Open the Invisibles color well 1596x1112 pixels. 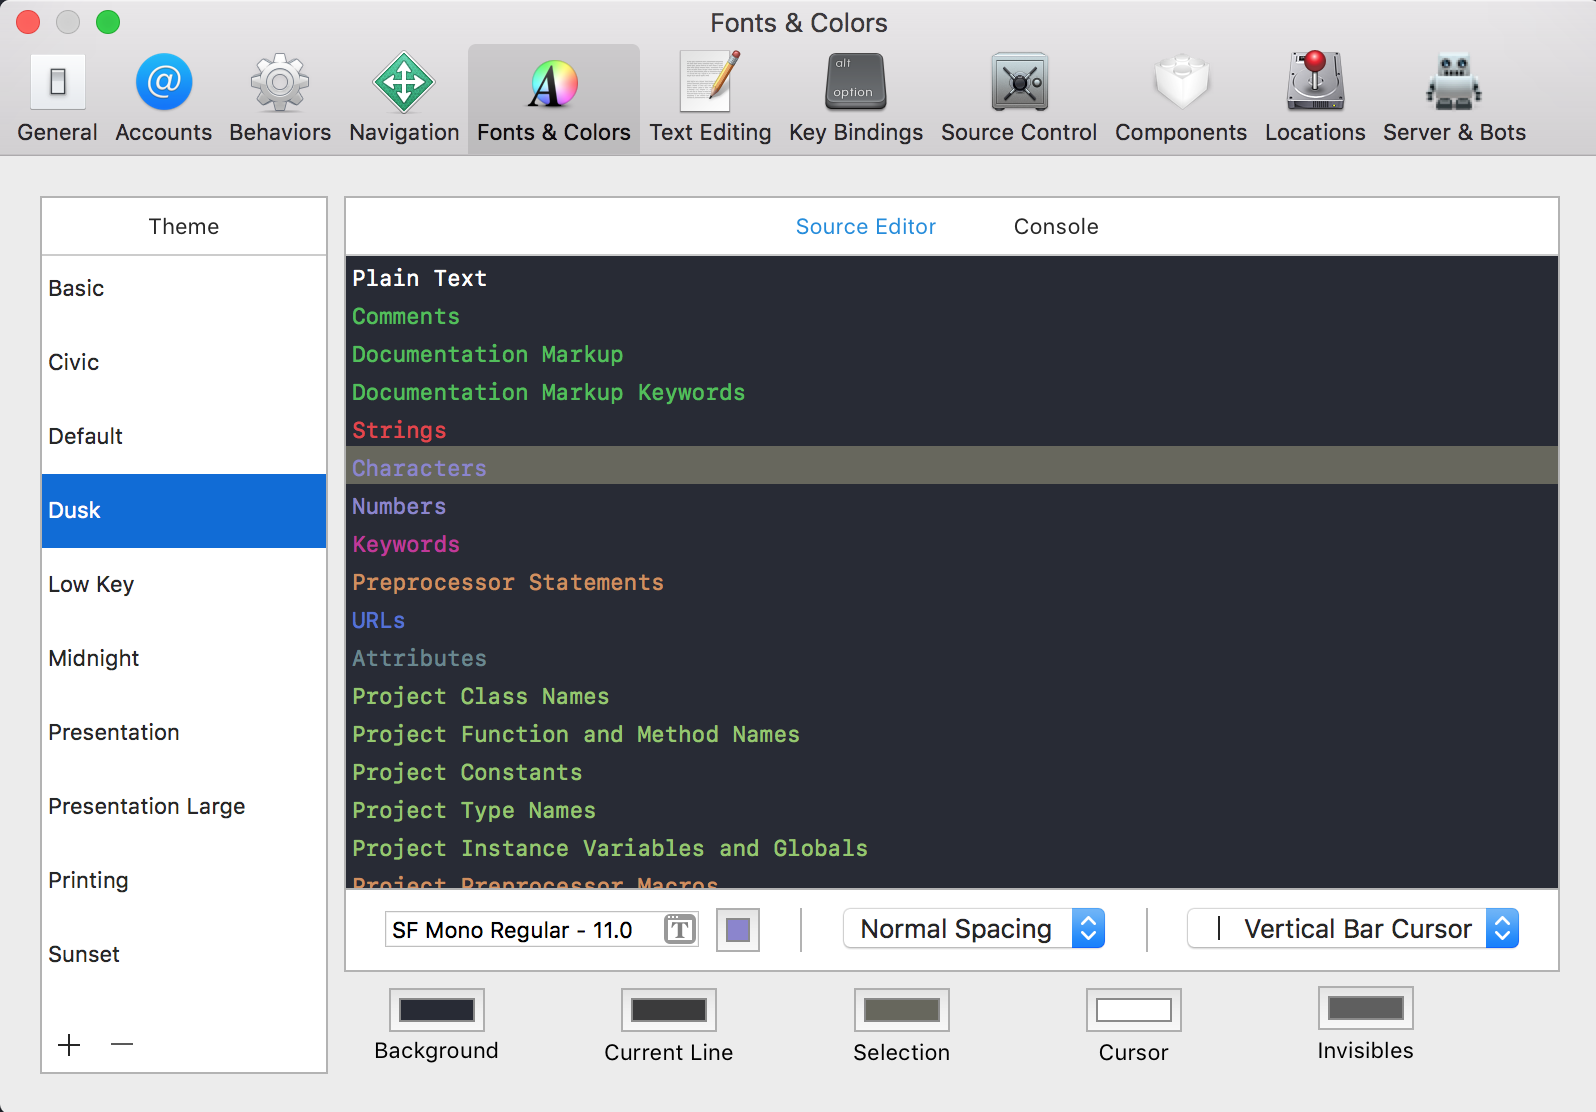1366,1008
